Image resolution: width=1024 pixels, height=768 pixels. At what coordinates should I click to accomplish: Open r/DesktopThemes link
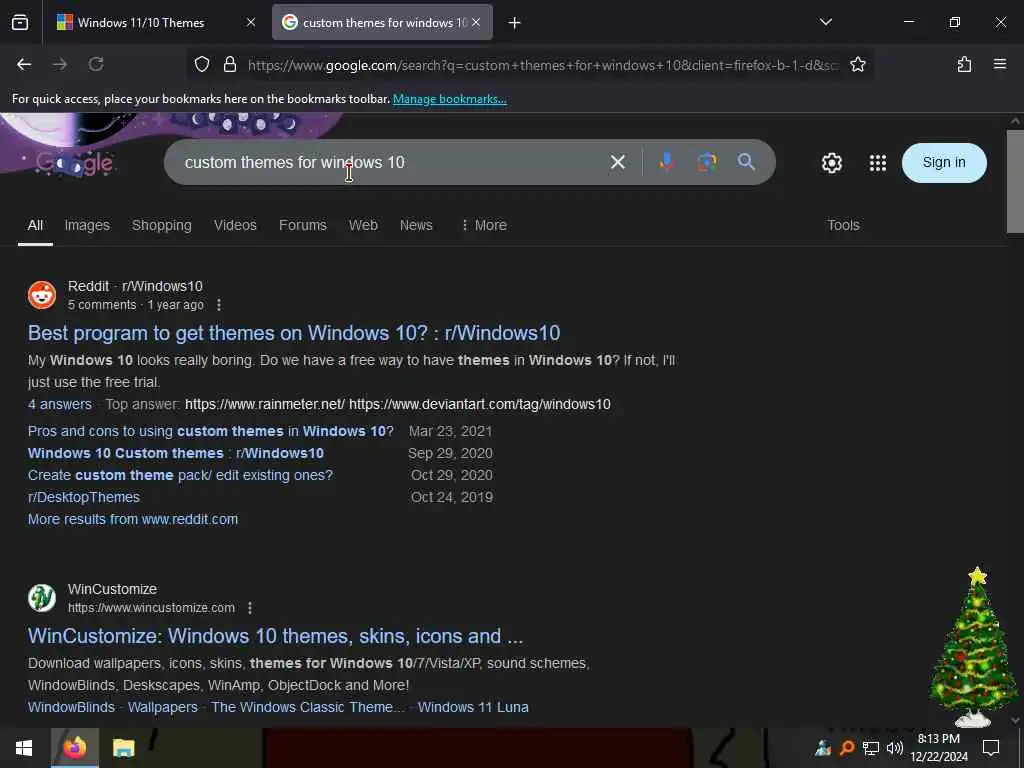pos(84,498)
